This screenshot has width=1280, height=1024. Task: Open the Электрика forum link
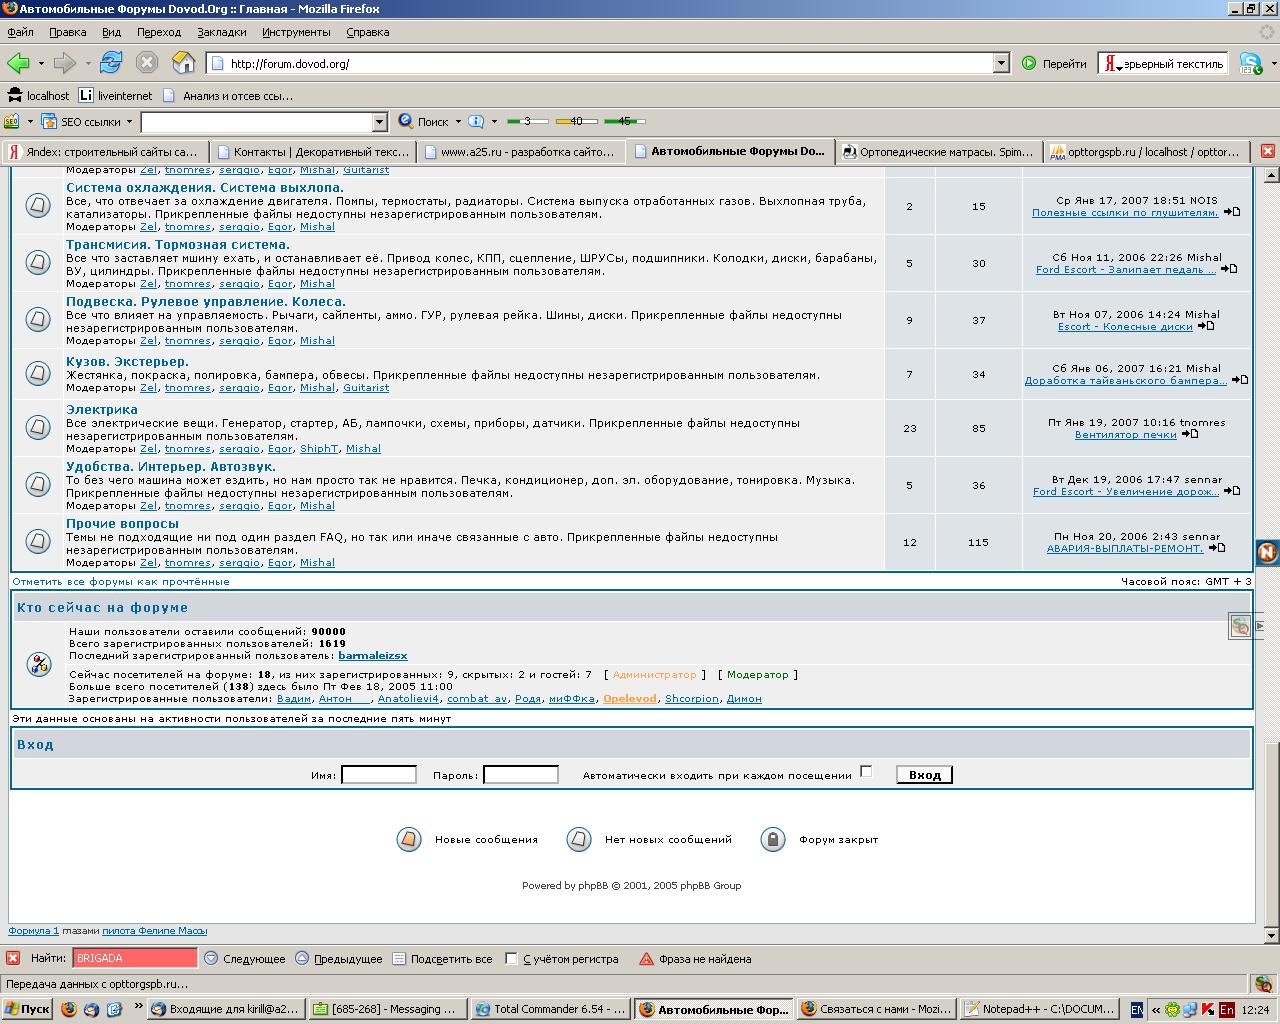coord(102,409)
